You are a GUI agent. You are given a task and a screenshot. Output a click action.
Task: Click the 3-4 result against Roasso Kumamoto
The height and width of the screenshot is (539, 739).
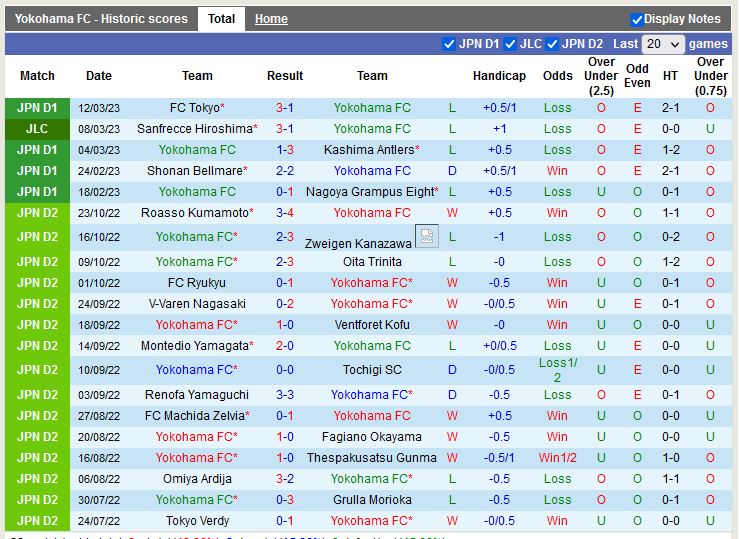click(285, 213)
